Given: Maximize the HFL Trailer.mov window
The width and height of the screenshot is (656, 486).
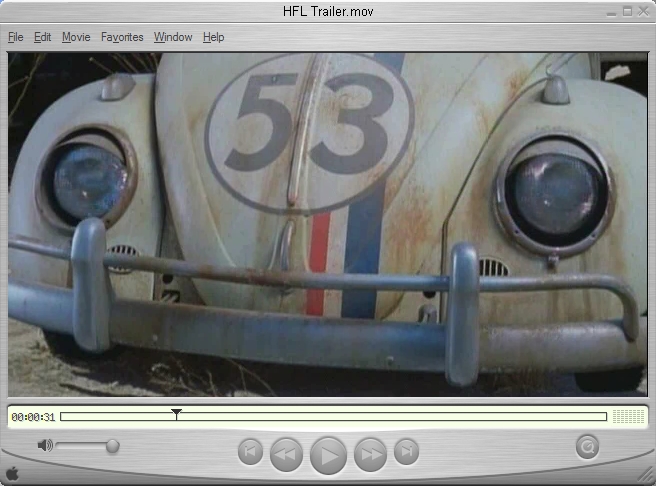Looking at the screenshot, I should 627,12.
